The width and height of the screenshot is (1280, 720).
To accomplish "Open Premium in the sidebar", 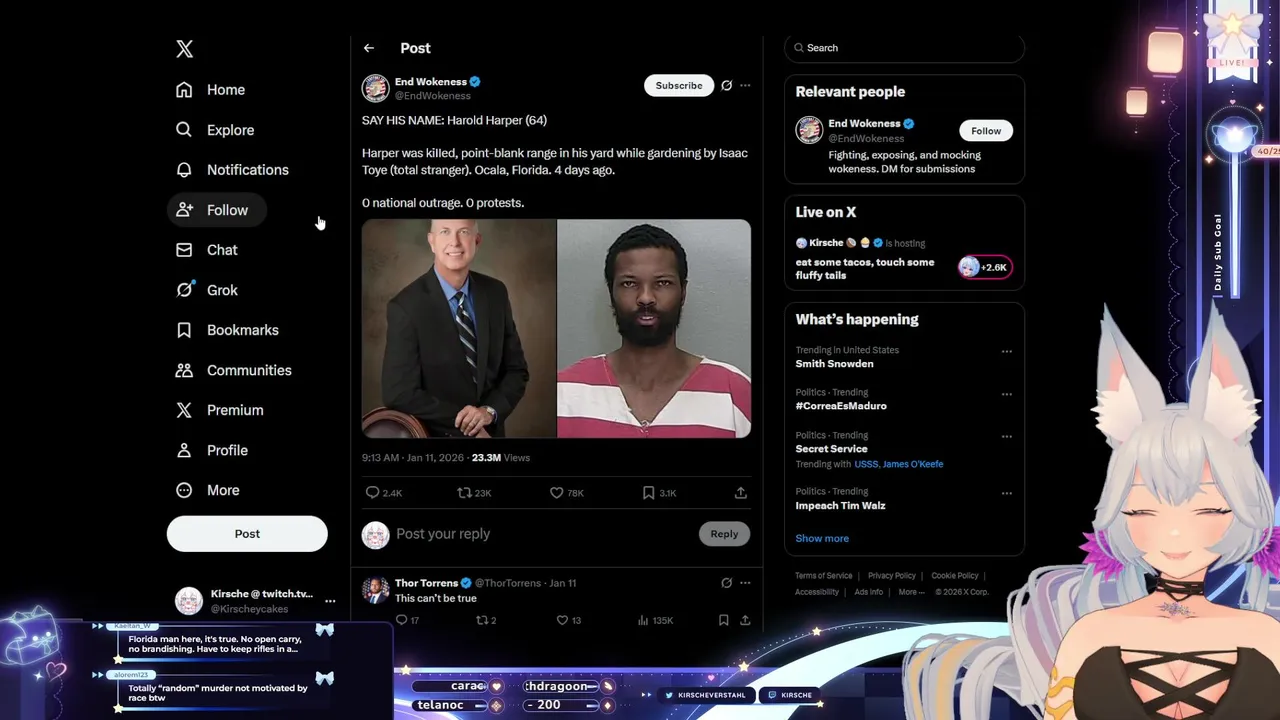I will click(220, 410).
